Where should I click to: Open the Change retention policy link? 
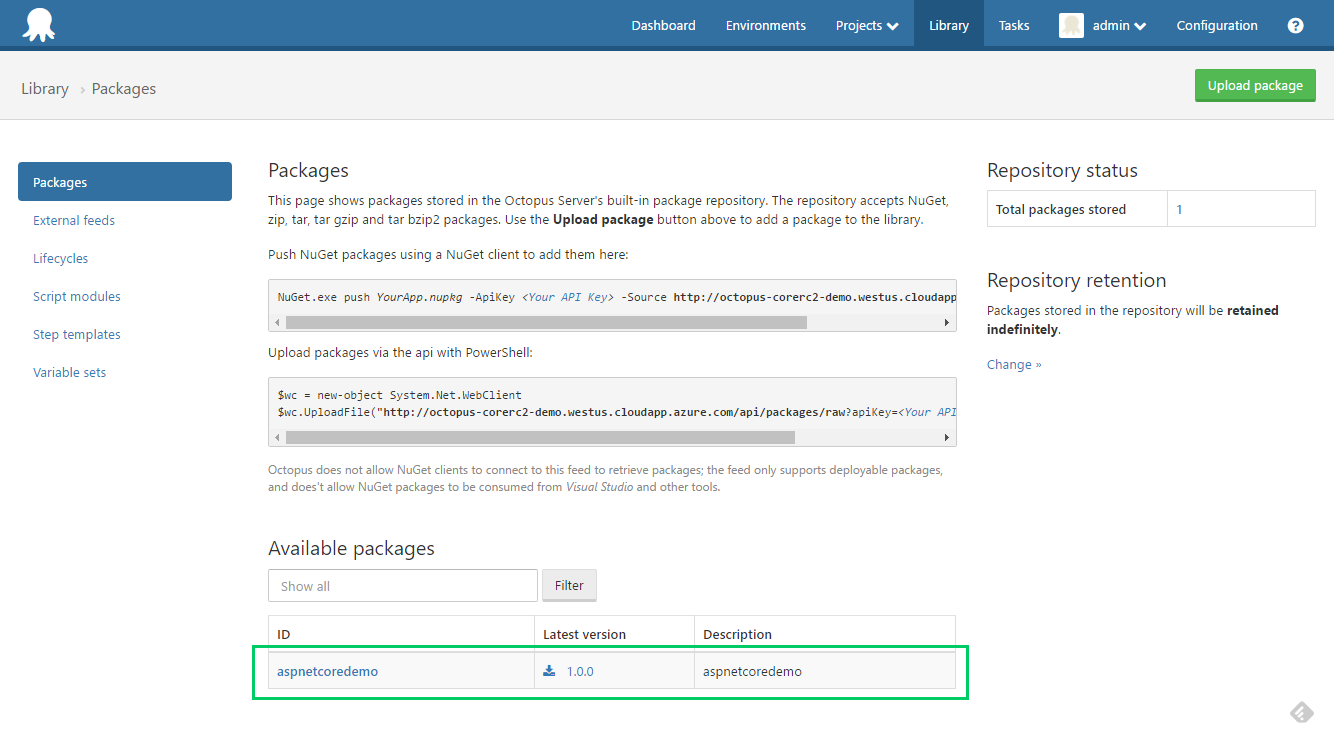coord(1013,364)
